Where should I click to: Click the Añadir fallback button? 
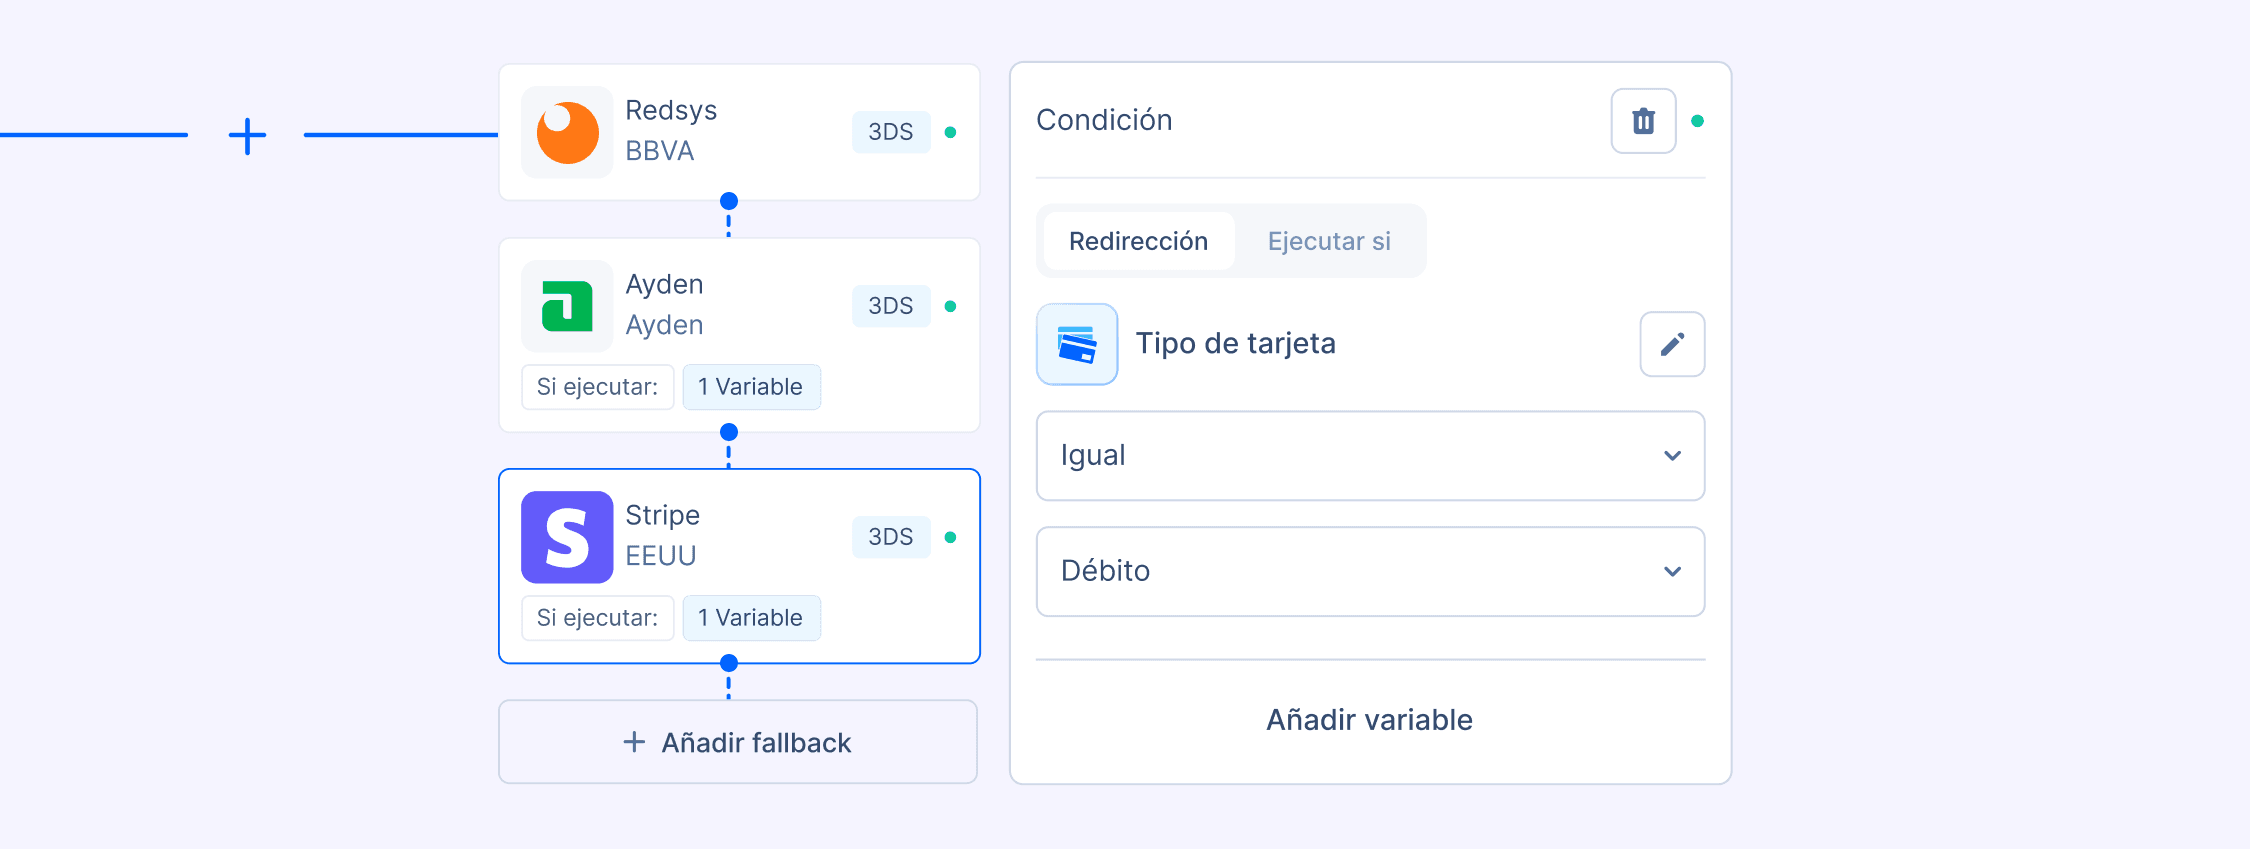click(x=738, y=742)
